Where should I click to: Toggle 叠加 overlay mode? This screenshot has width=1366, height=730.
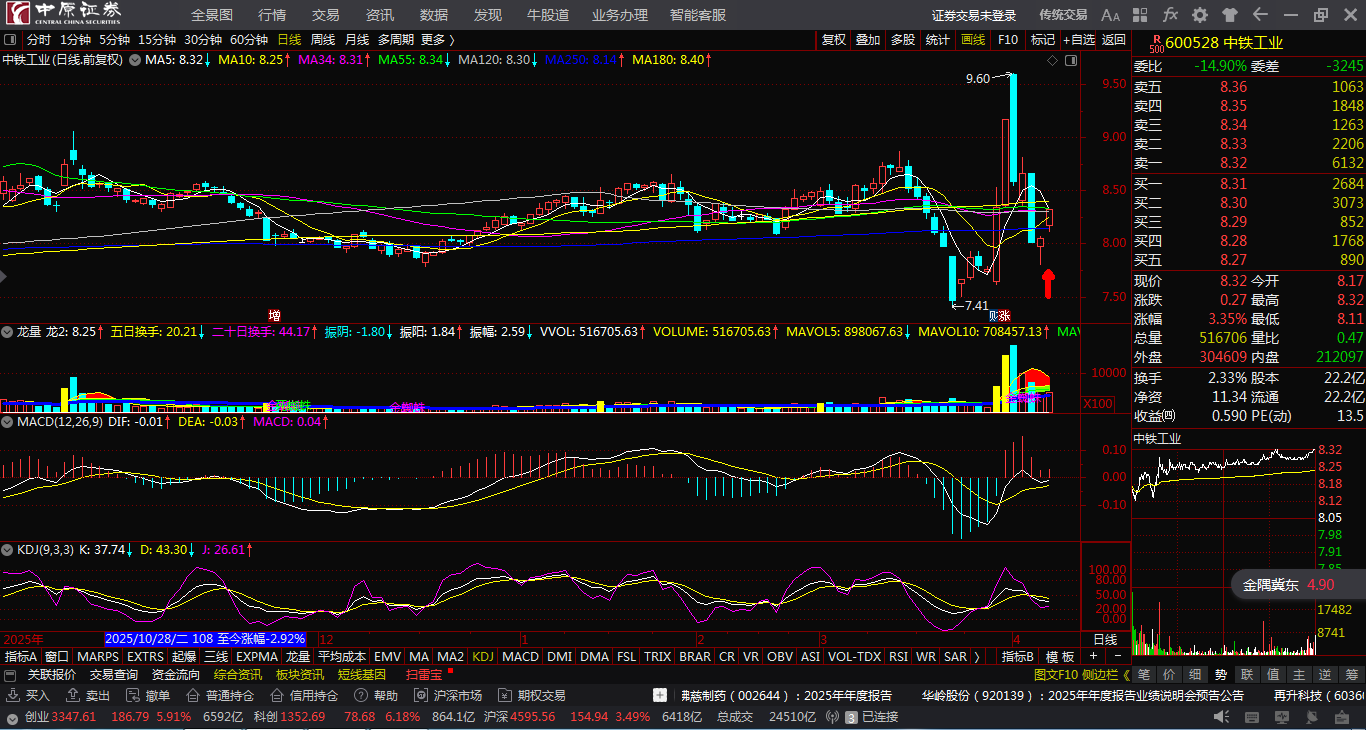coord(868,40)
